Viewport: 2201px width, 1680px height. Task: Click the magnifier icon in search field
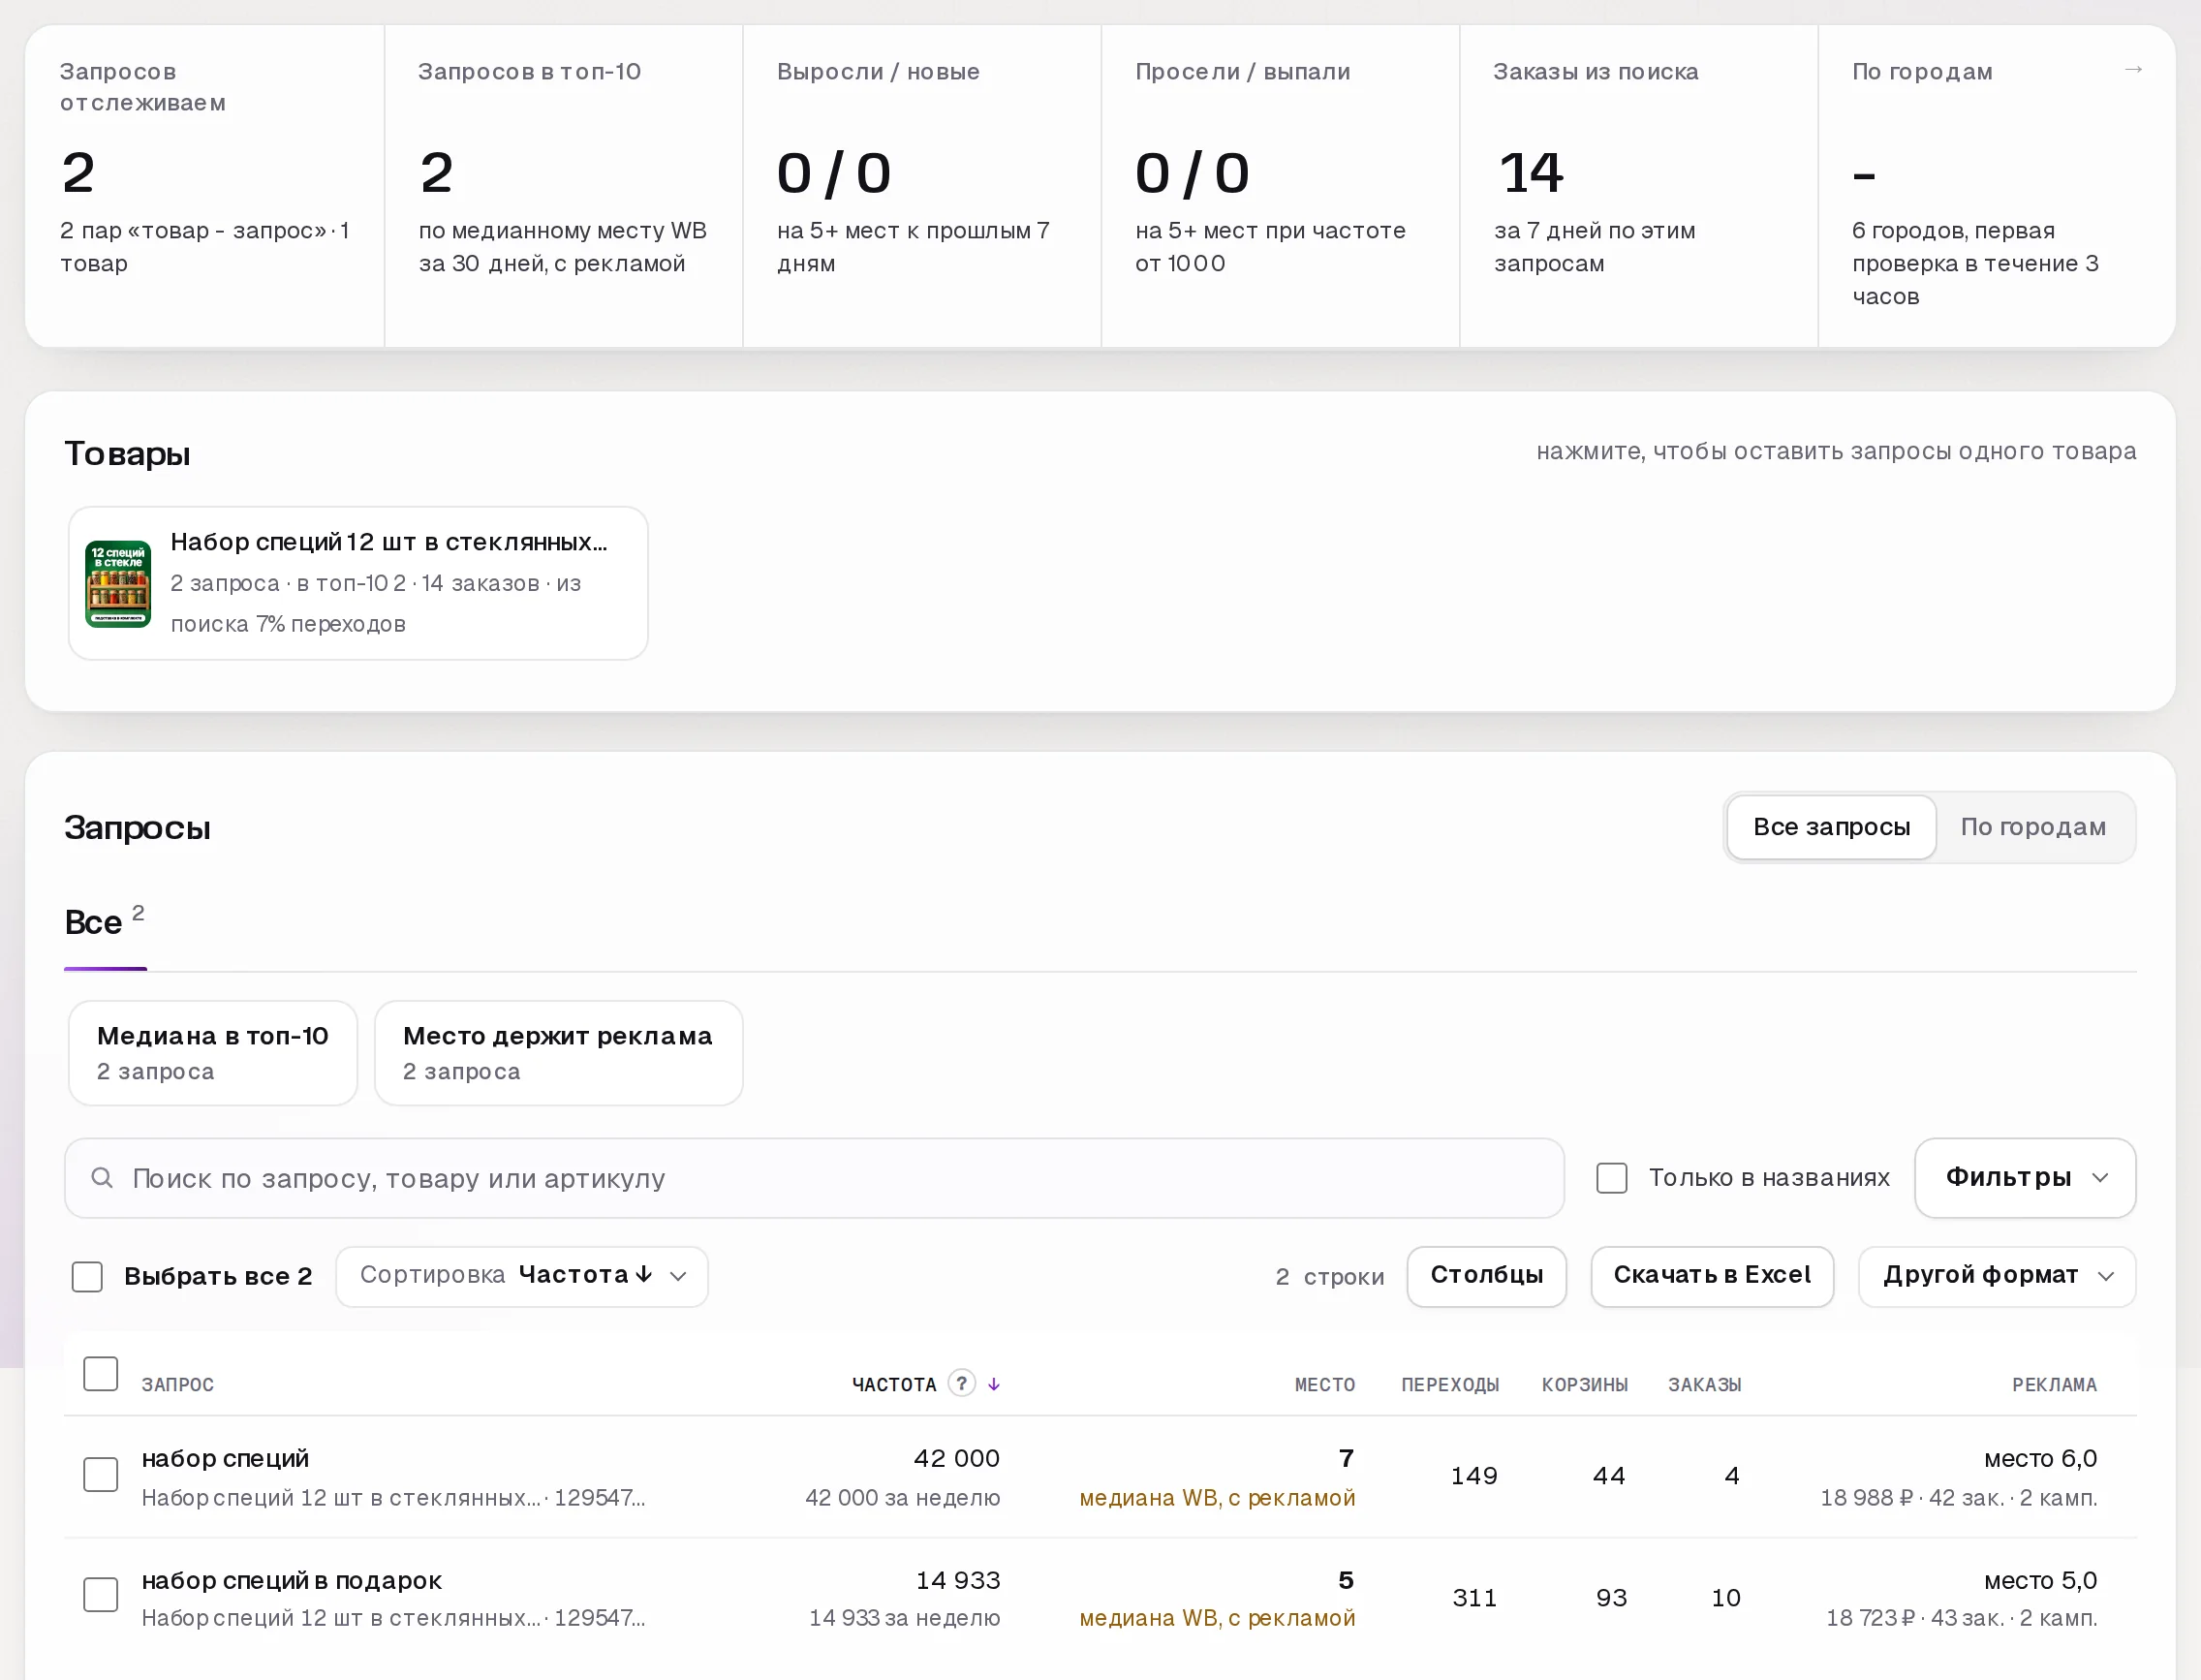tap(102, 1178)
